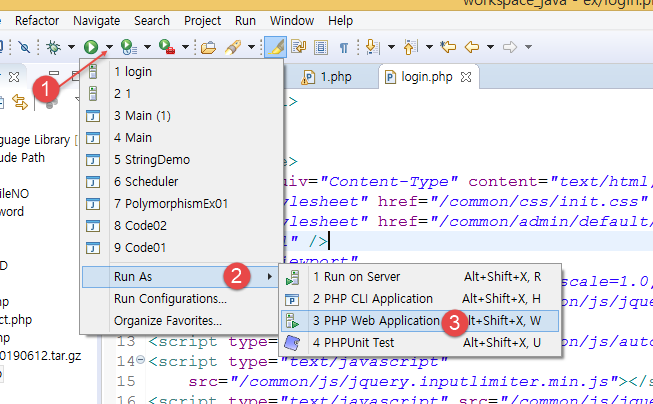Click the Last Edit Location icon
This screenshot has height=404, width=653.
point(448,47)
